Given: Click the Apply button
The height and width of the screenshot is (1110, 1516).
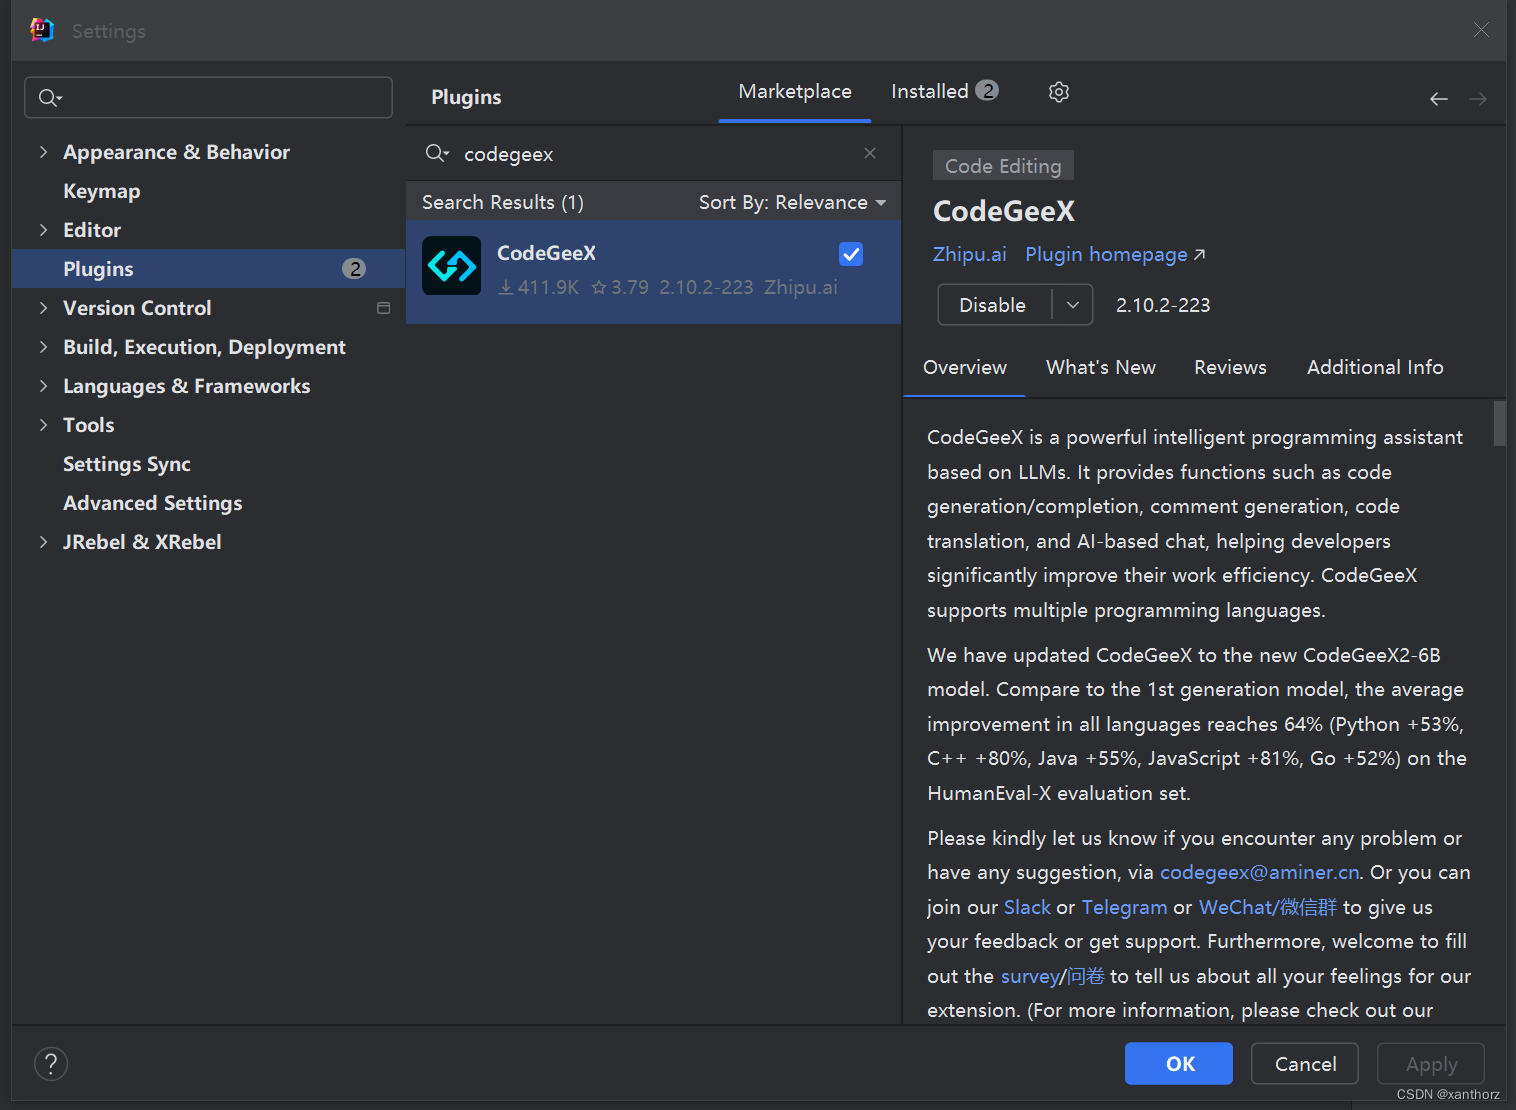Looking at the screenshot, I should (x=1431, y=1064).
